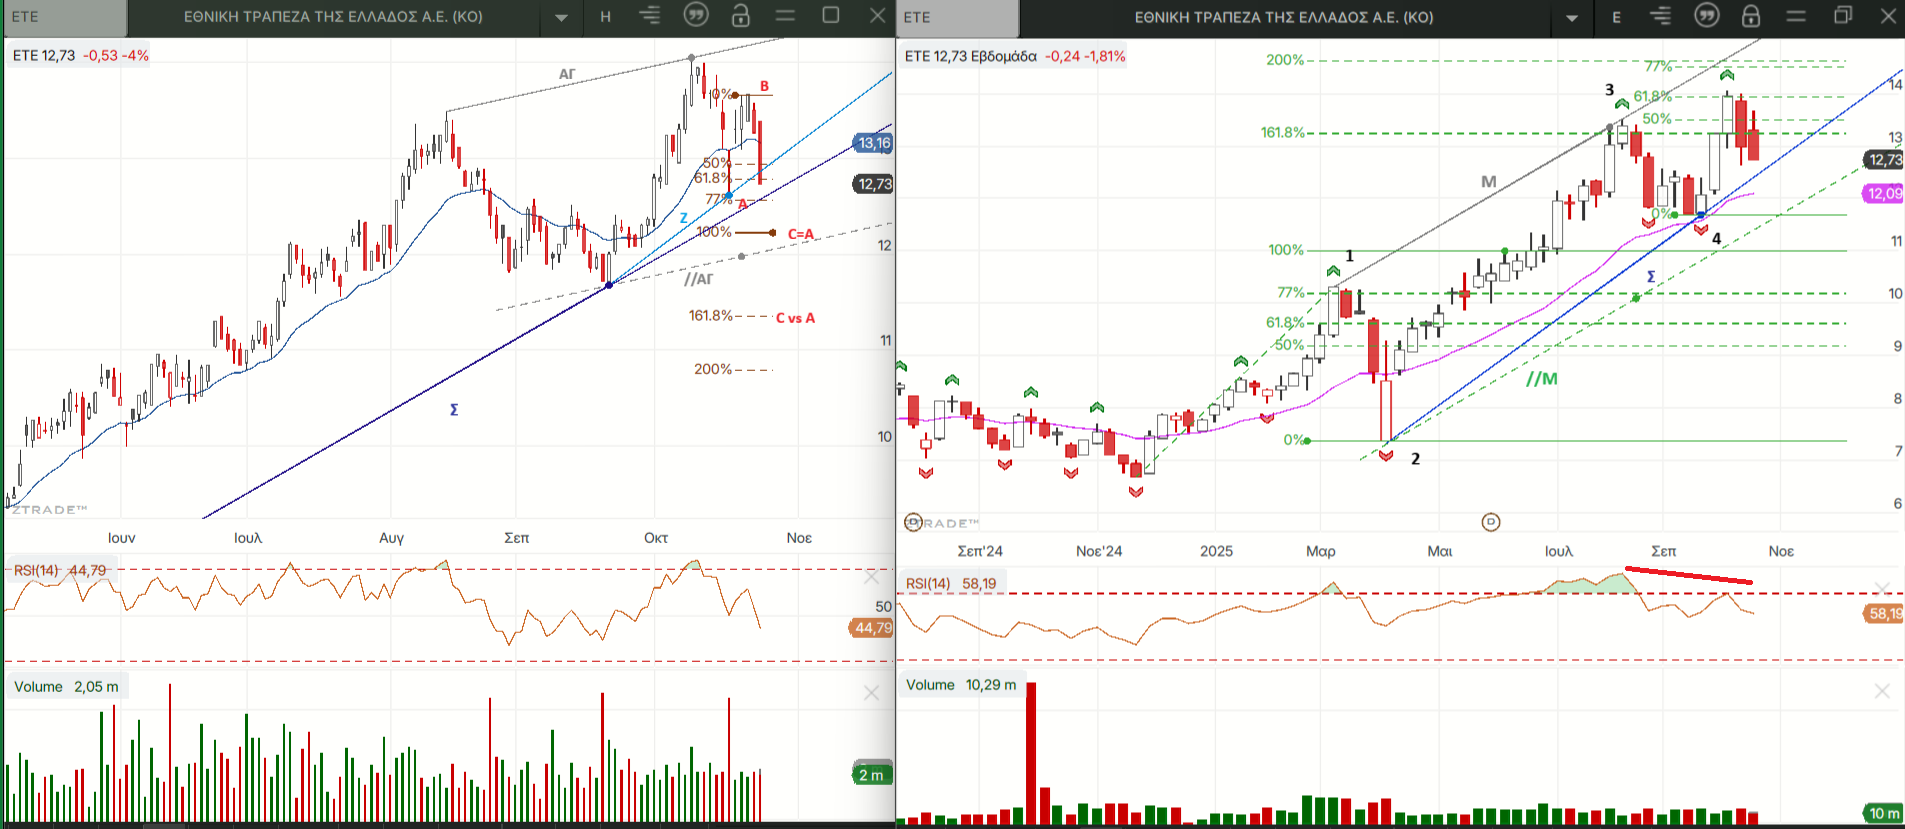
Task: Click the quotes icon in right chart toolbar
Action: point(1707,16)
